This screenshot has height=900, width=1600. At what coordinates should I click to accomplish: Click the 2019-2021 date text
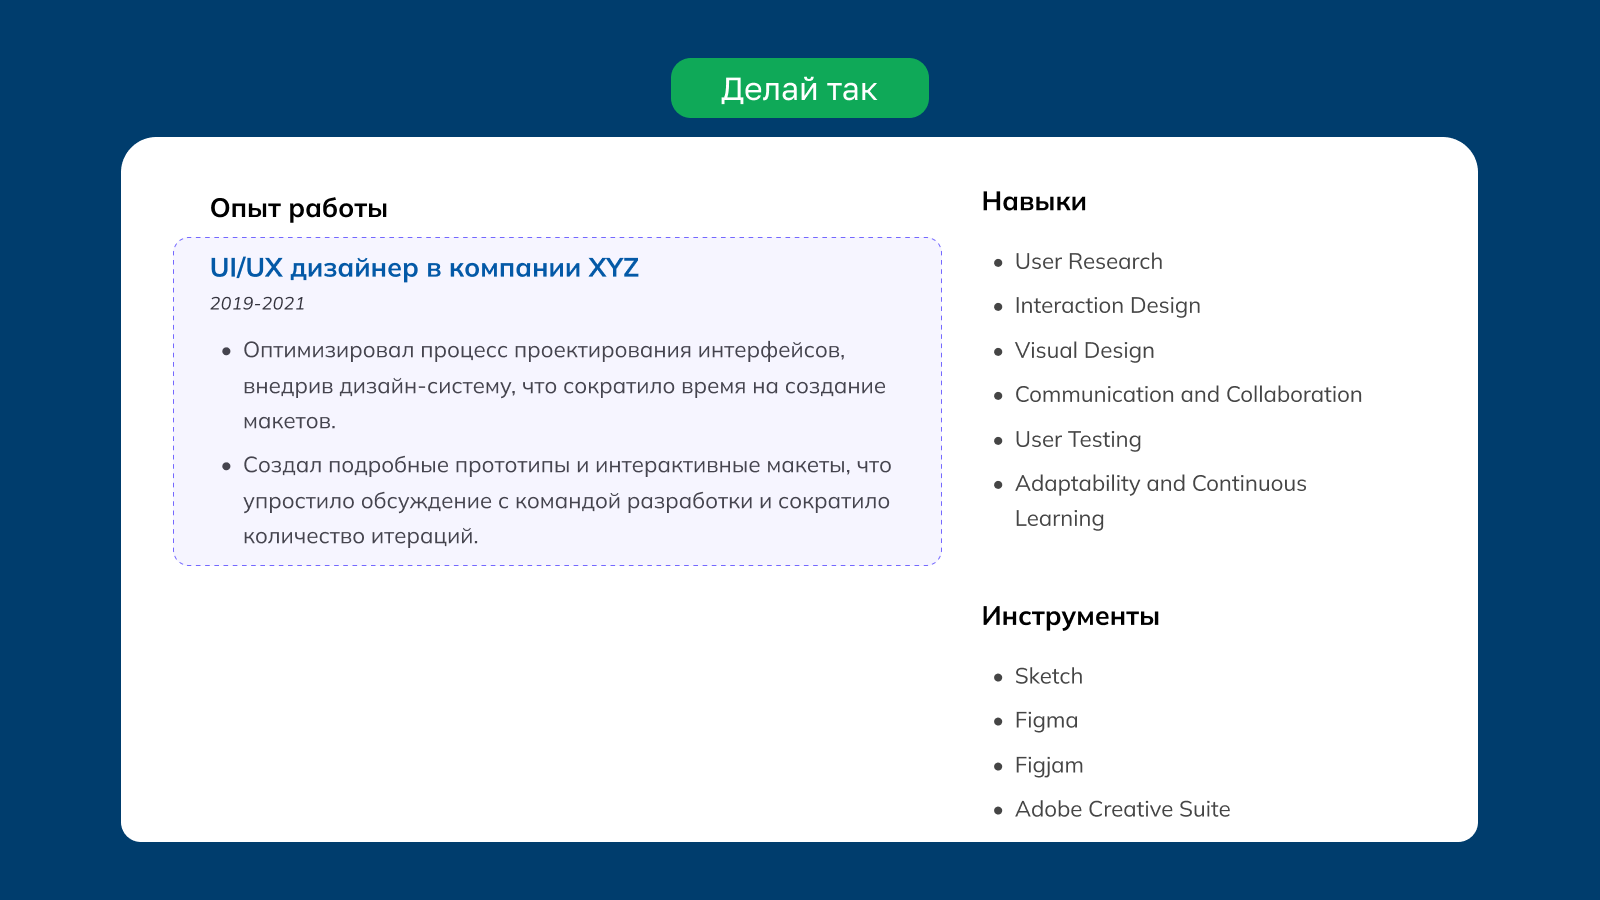257,304
